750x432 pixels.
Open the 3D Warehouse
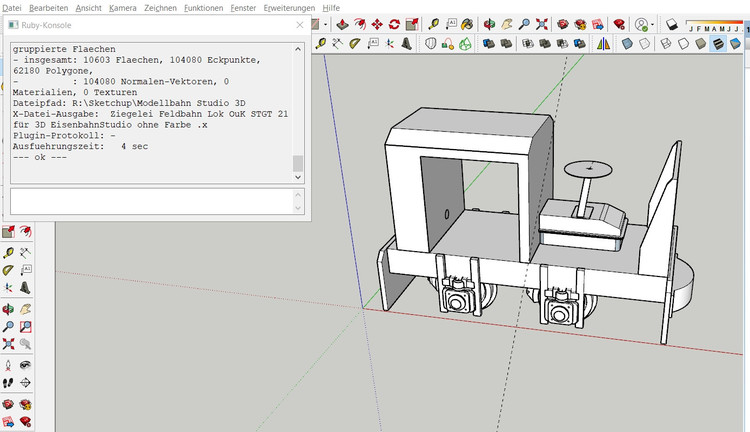point(565,24)
